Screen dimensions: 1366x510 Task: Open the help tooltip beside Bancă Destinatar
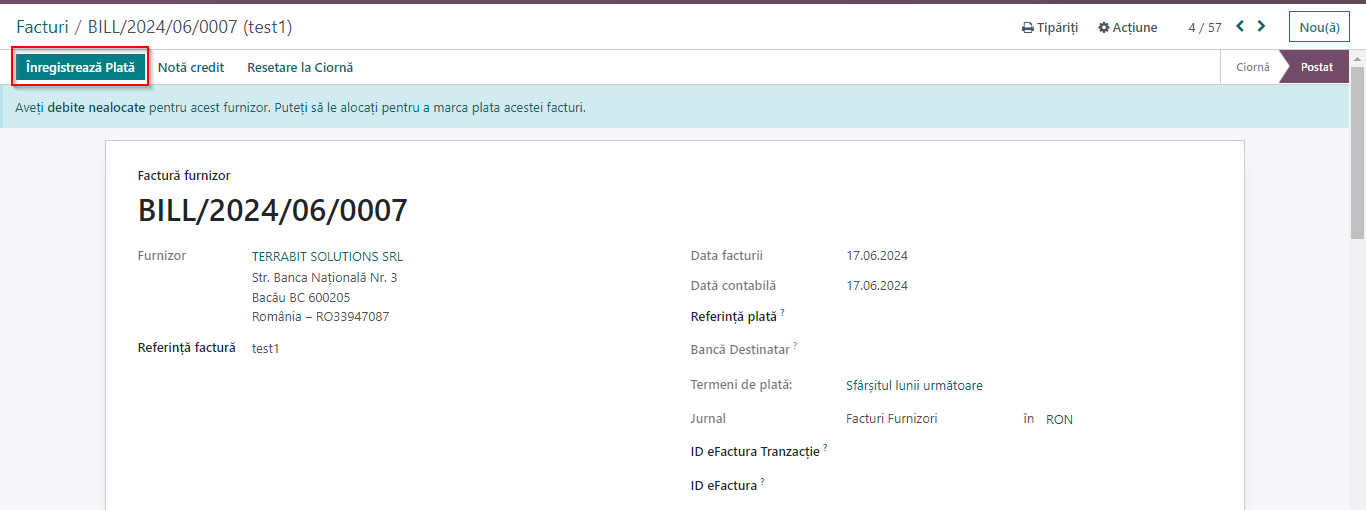[x=795, y=346]
